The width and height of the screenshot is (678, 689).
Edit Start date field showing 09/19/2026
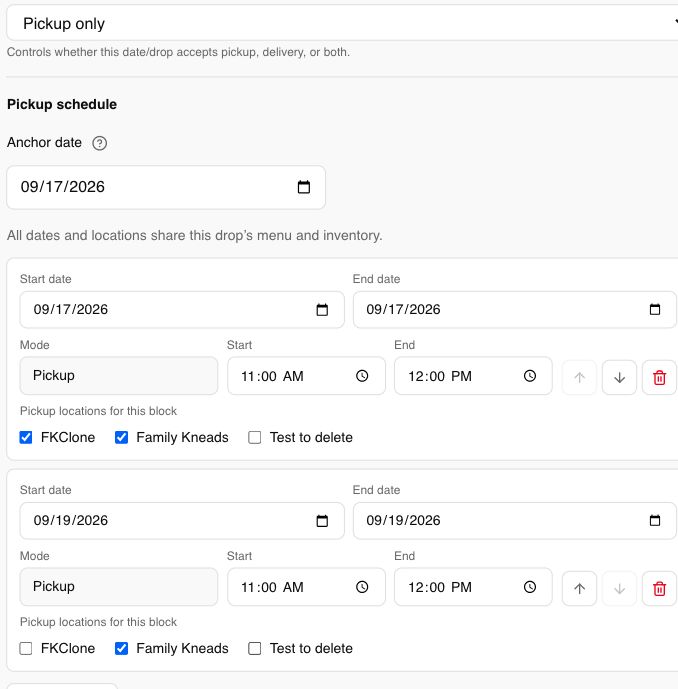[x=182, y=521]
